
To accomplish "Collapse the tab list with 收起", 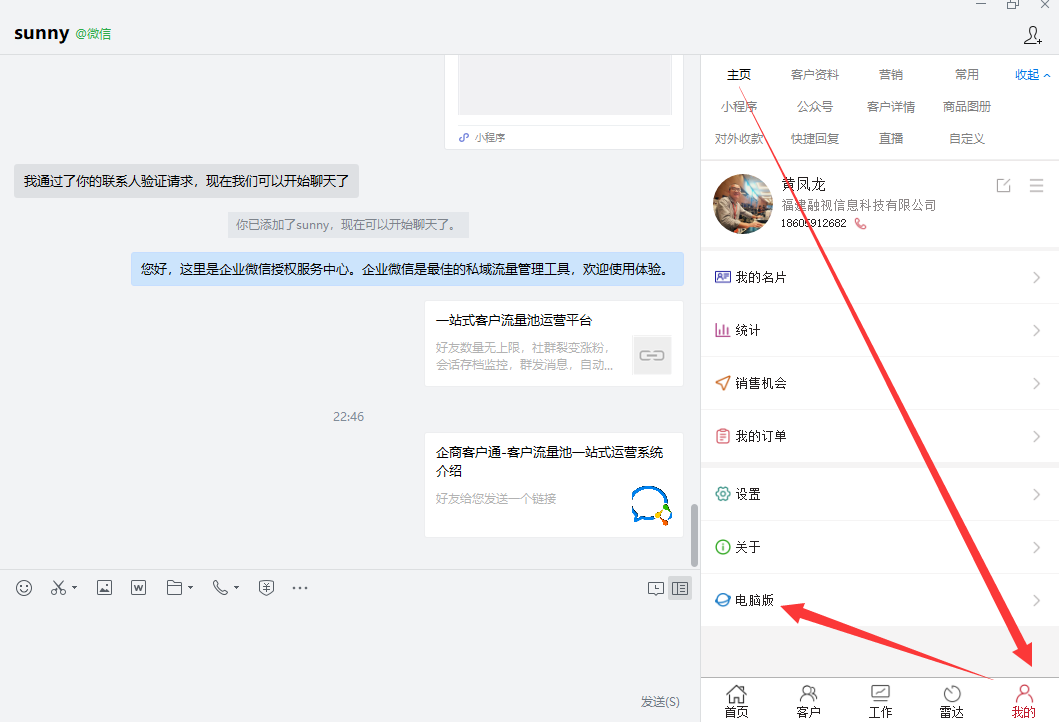I will pyautogui.click(x=1032, y=74).
